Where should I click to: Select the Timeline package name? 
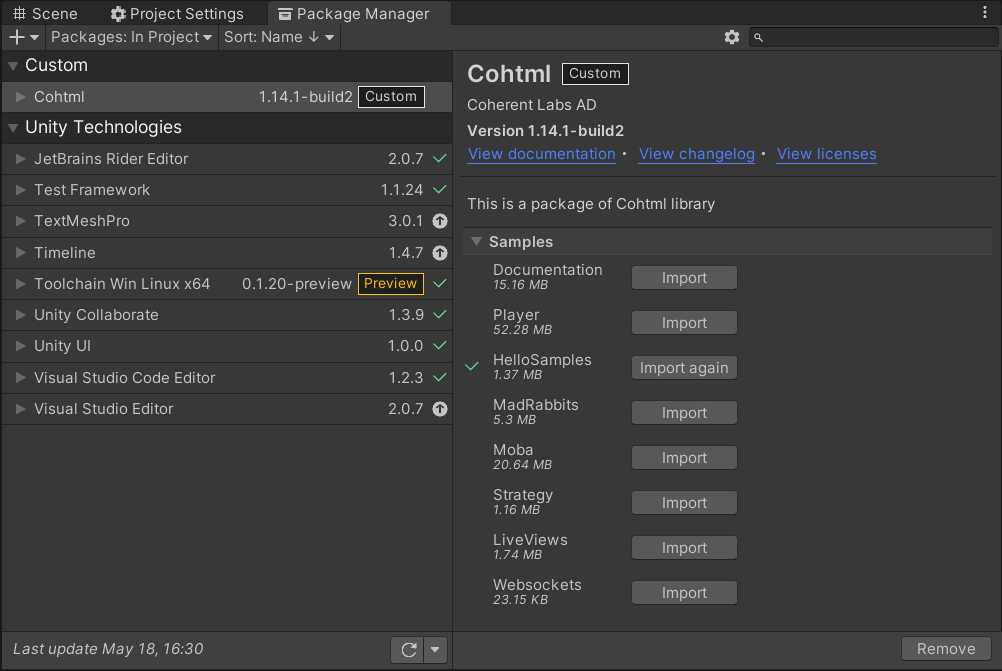pyautogui.click(x=65, y=252)
